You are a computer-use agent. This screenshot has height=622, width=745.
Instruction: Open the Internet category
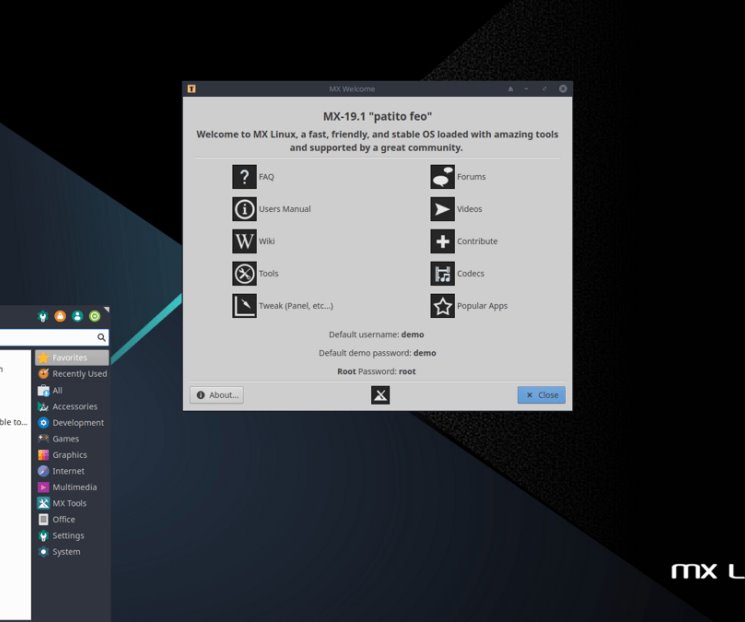[72, 471]
